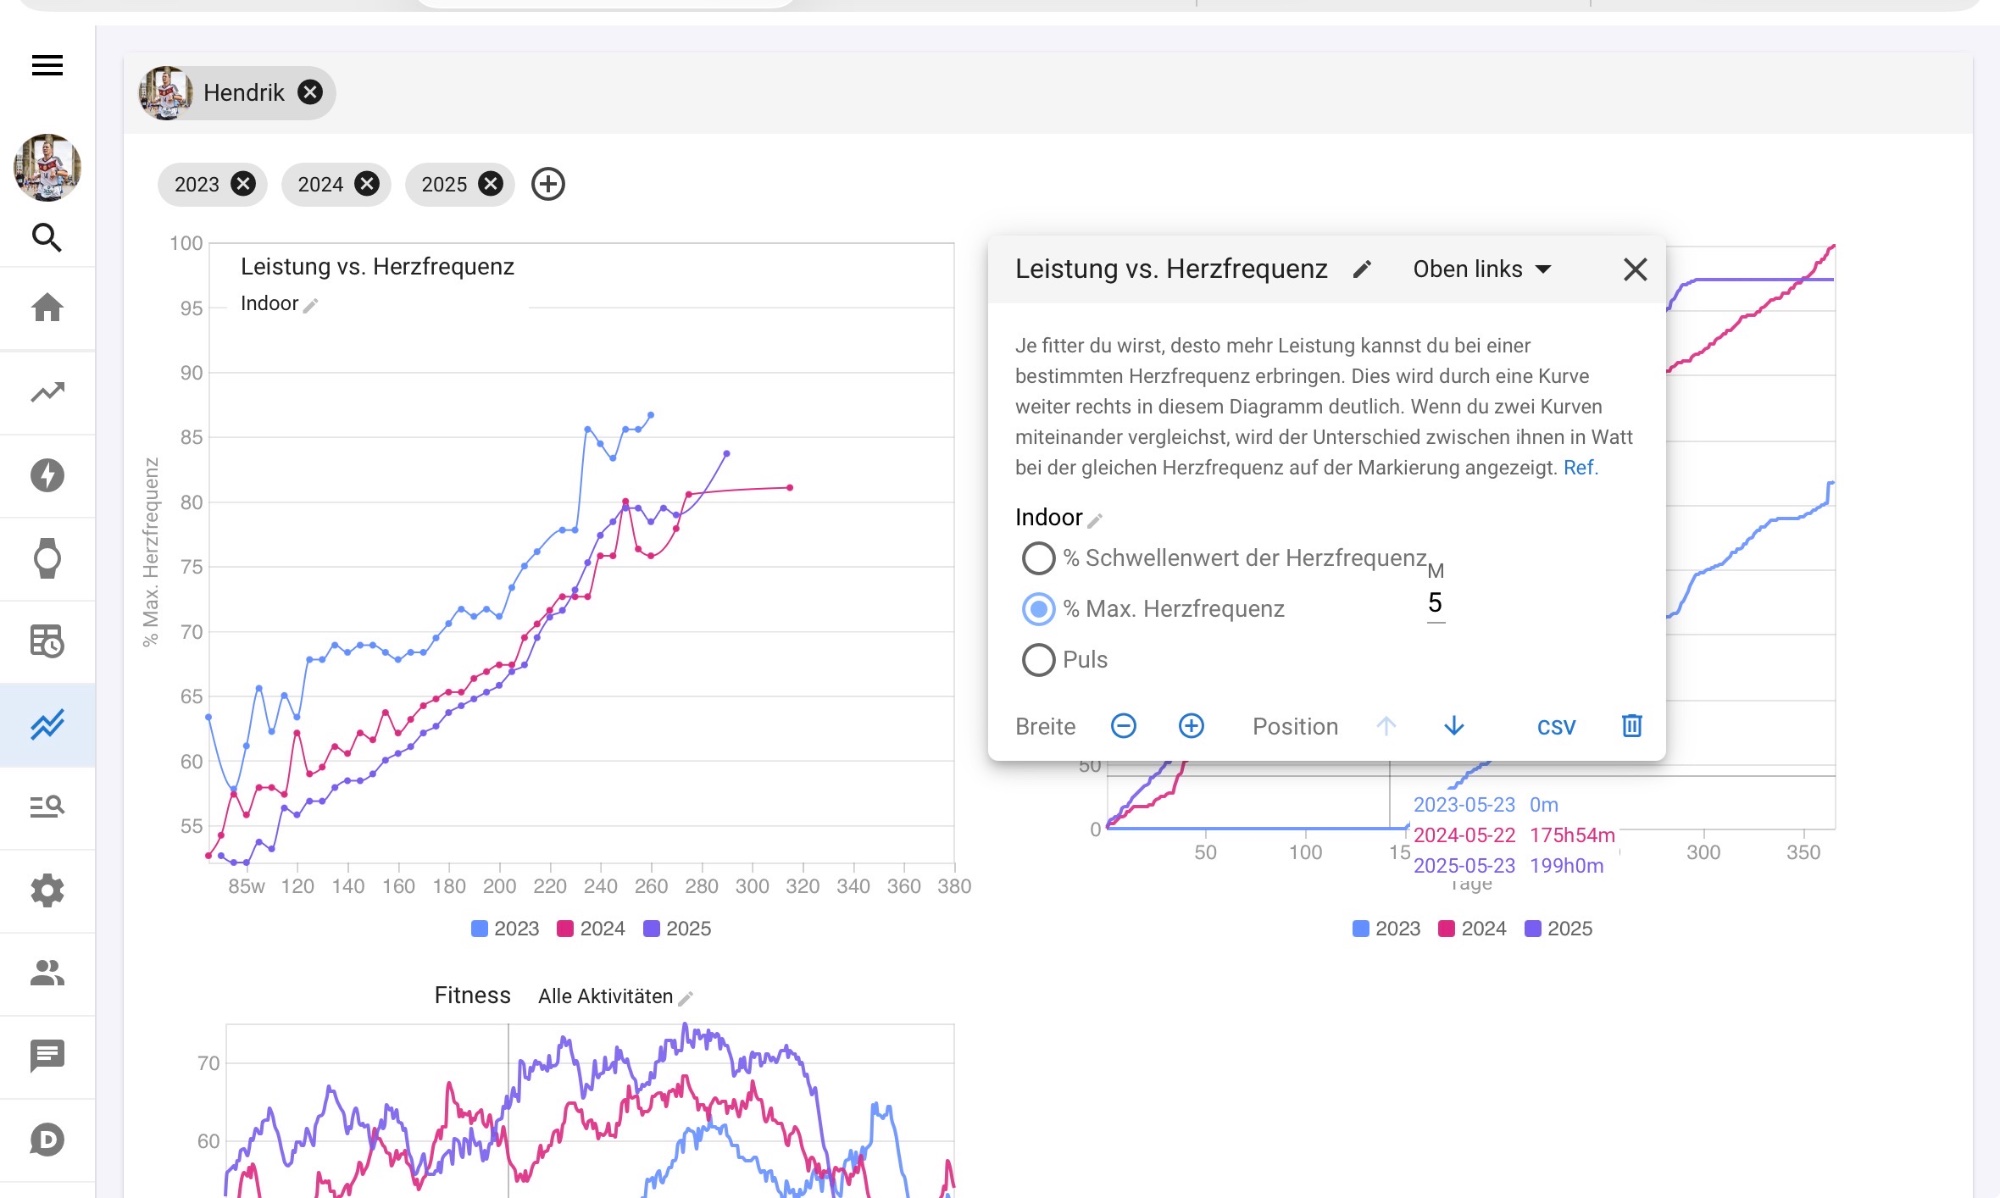2000x1198 pixels.
Task: Add another year with plus circle
Action: (548, 184)
